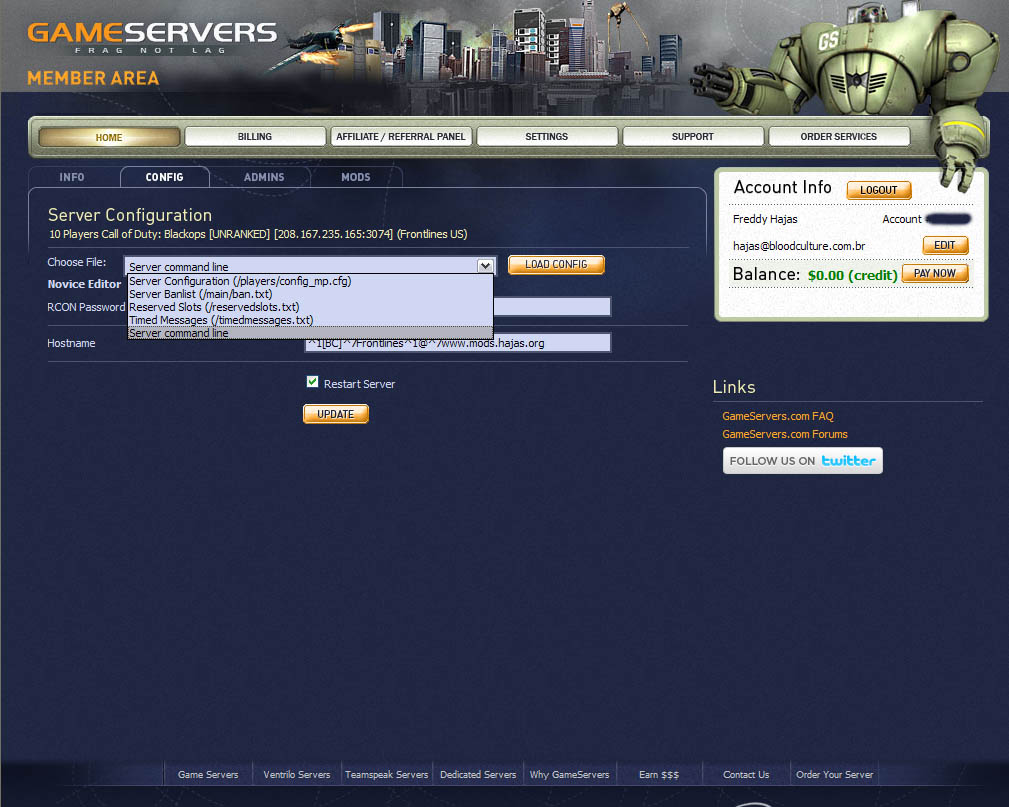Open ORDER SERVICES navigation tab
The height and width of the screenshot is (807, 1009).
click(838, 136)
